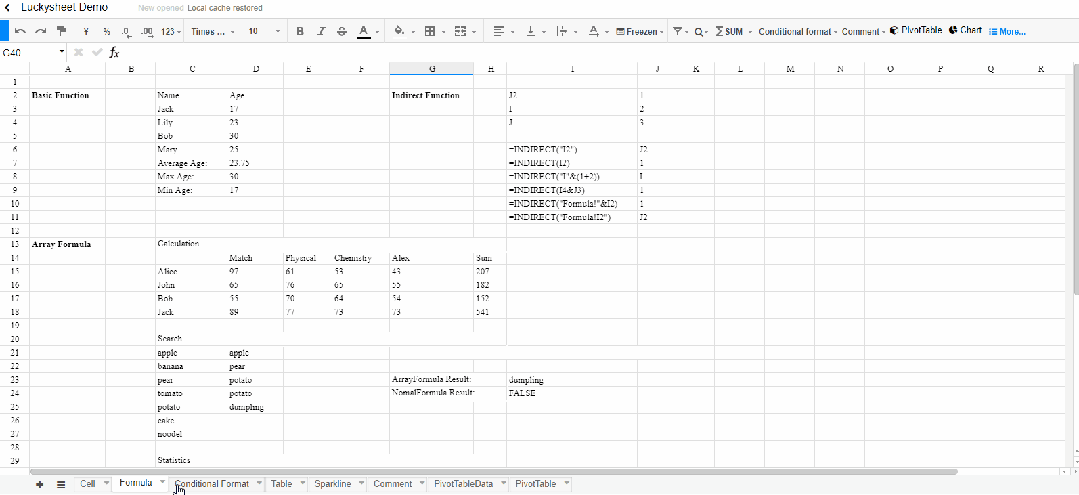Image resolution: width=1079 pixels, height=495 pixels.
Task: Click the cell name box C40
Action: pos(33,52)
